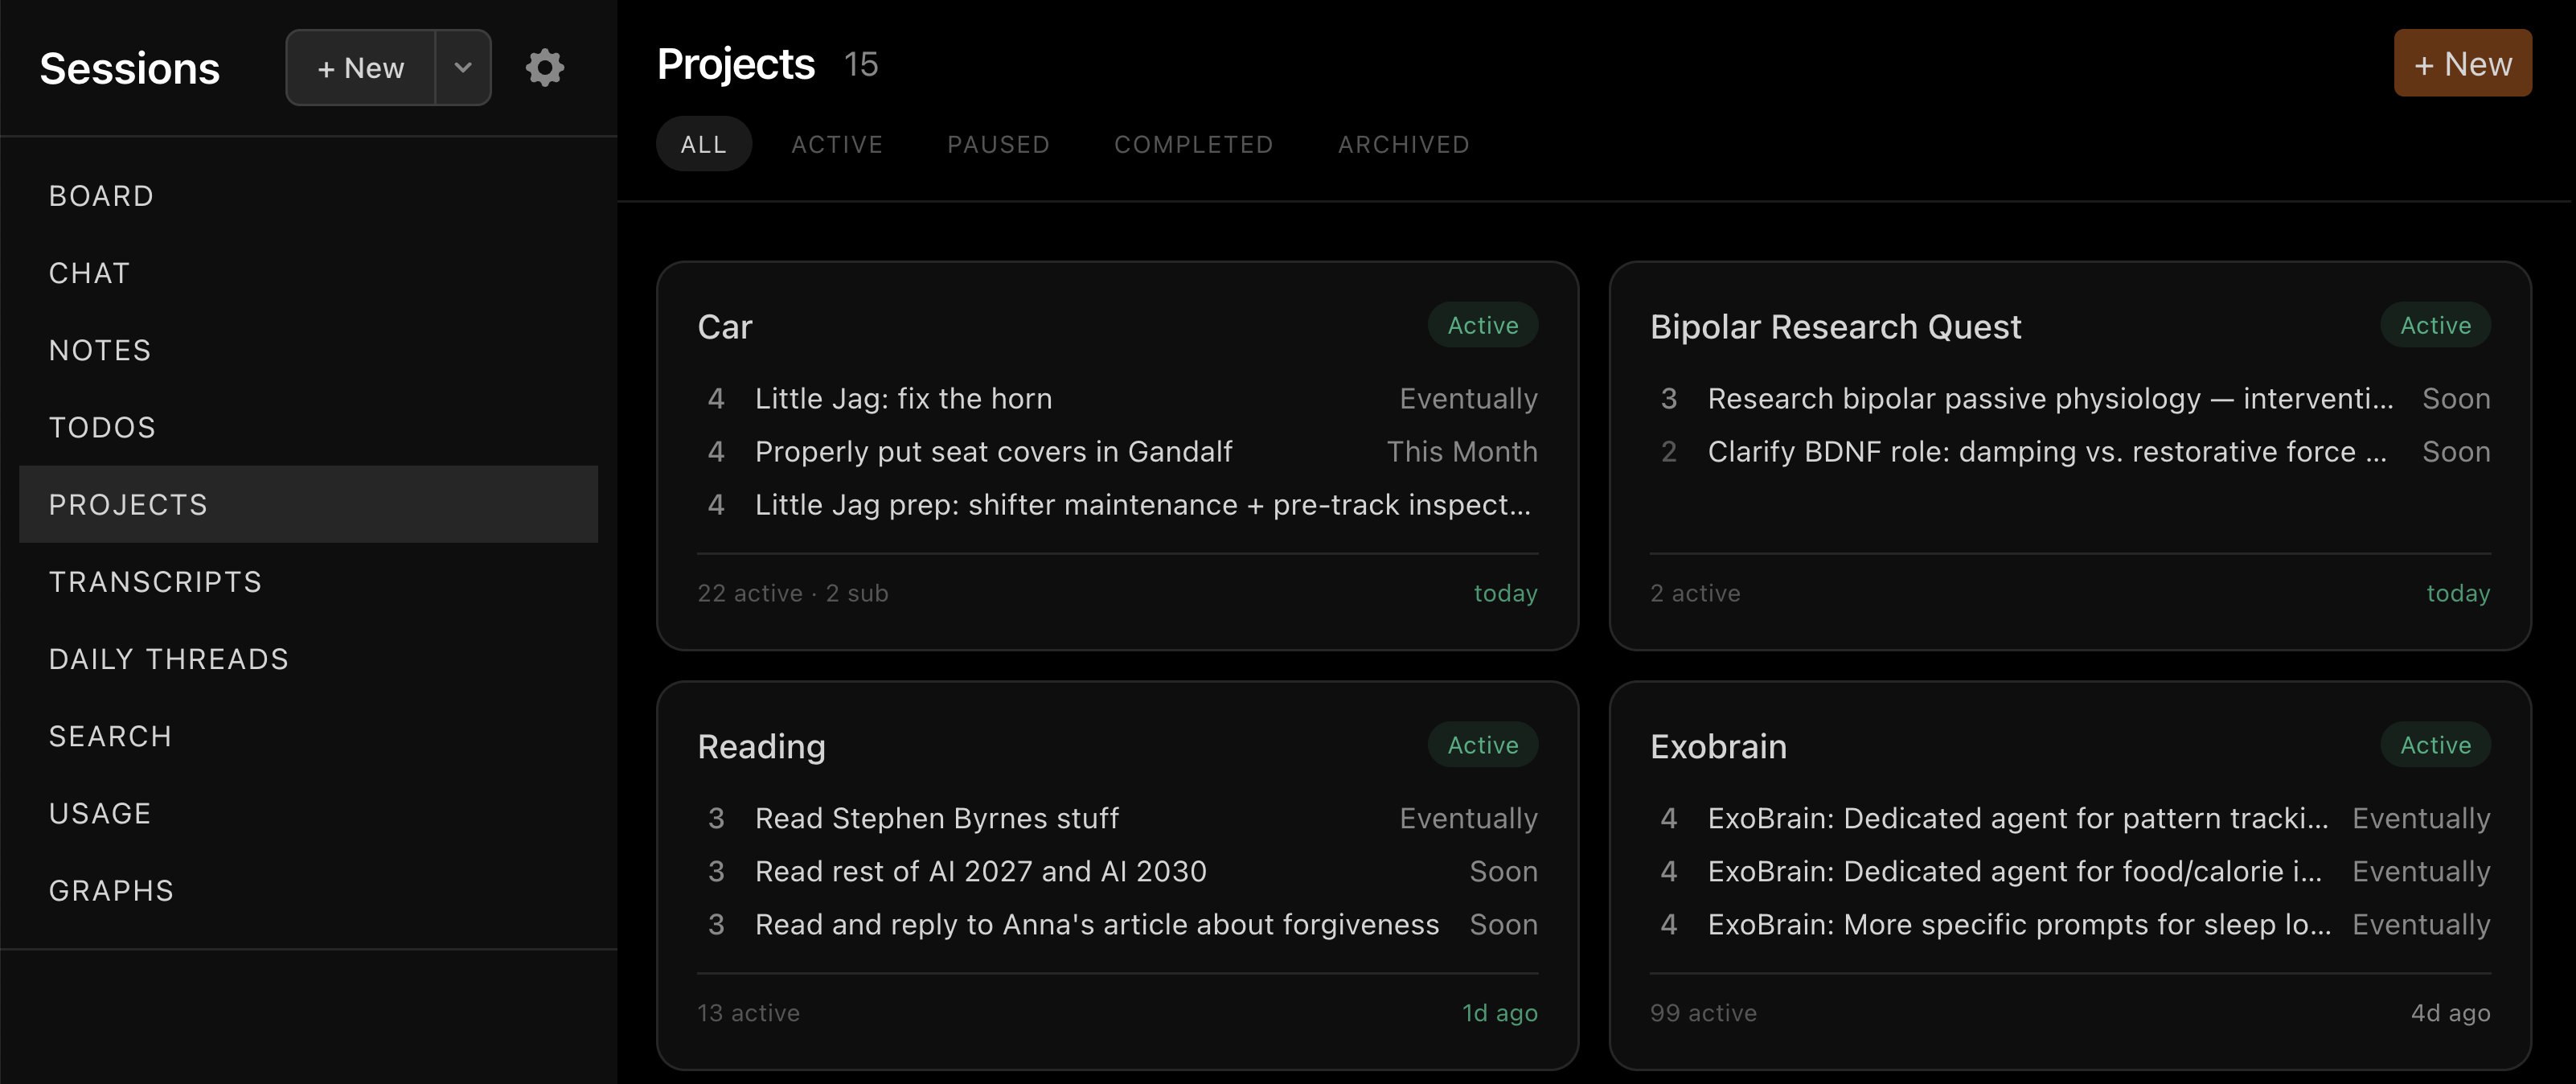This screenshot has height=1084, width=2576.
Task: Click the 'Little Jag: fix the horn' task
Action: 903,398
